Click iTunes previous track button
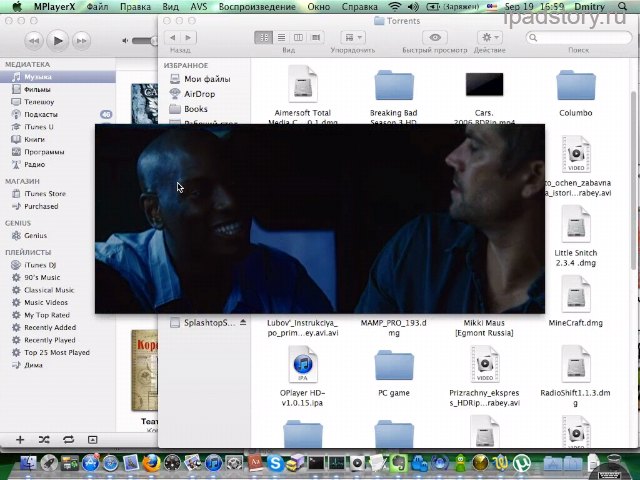Image resolution: width=640 pixels, height=480 pixels. coord(34,41)
